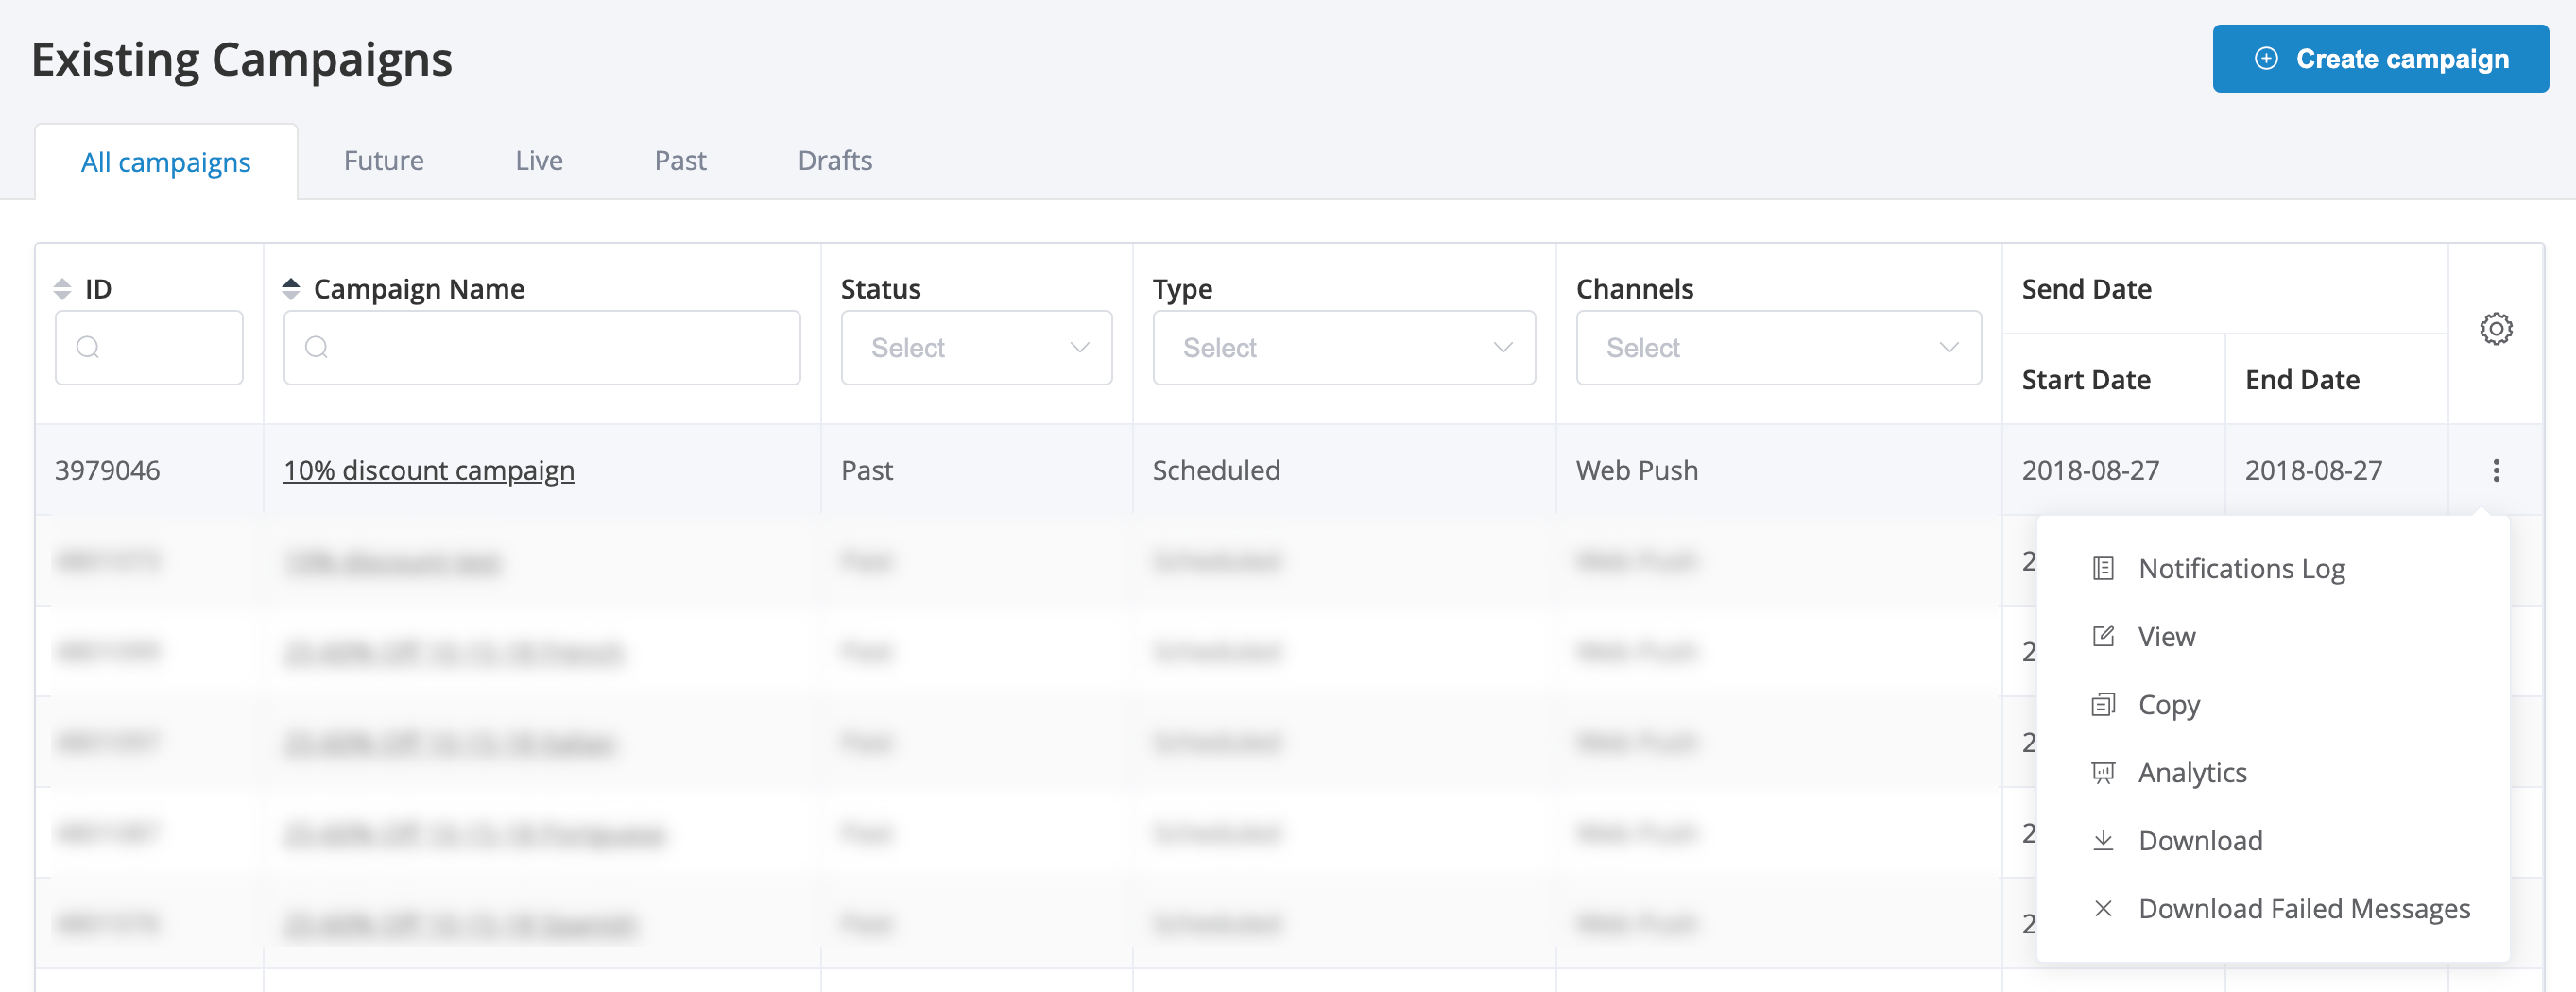Open the Drafts tab
This screenshot has height=992, width=2576.
(835, 160)
